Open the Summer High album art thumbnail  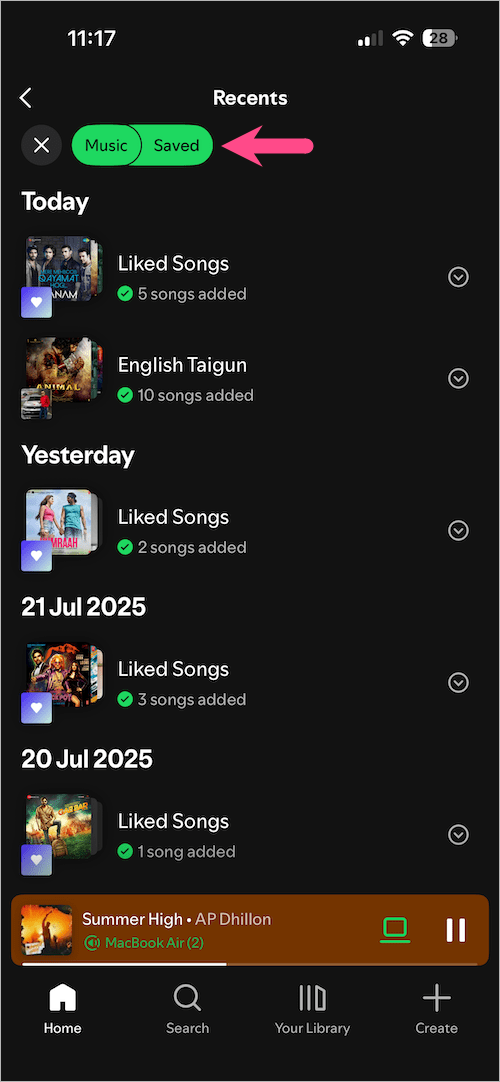[47, 930]
